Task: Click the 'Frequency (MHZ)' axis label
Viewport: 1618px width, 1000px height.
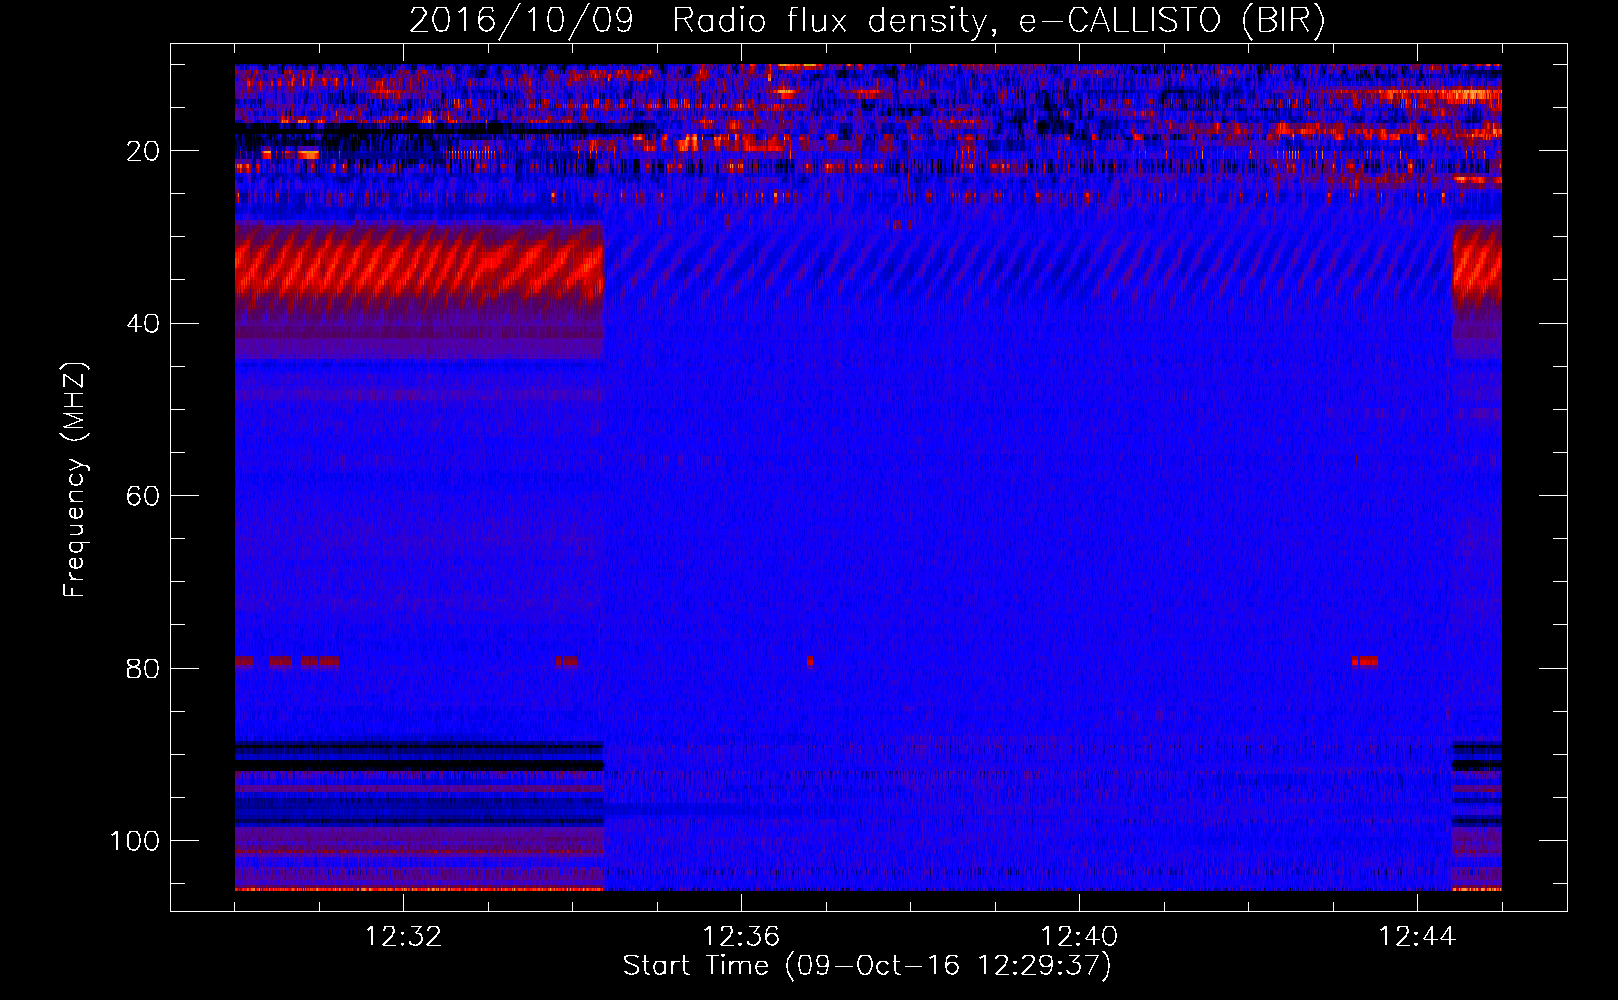Action: 75,479
